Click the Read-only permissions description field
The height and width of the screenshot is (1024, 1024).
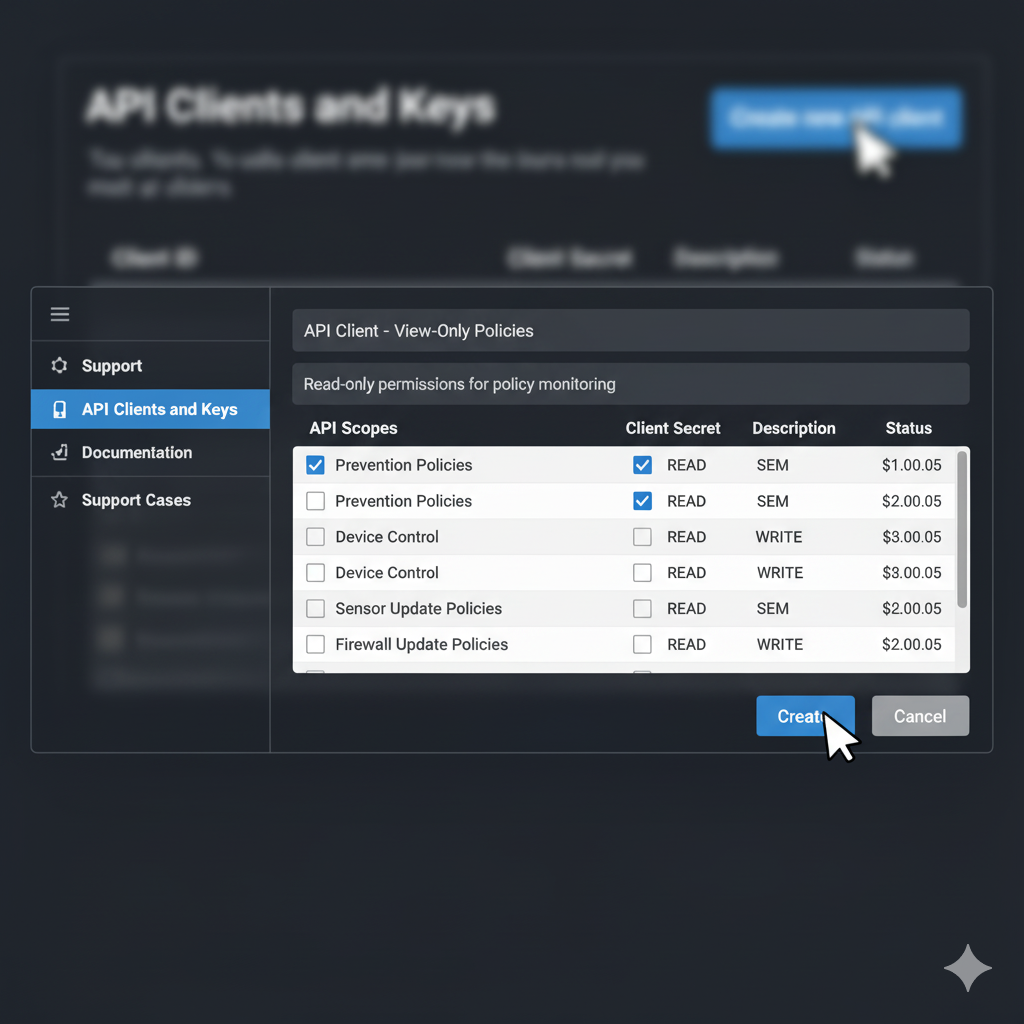(630, 384)
